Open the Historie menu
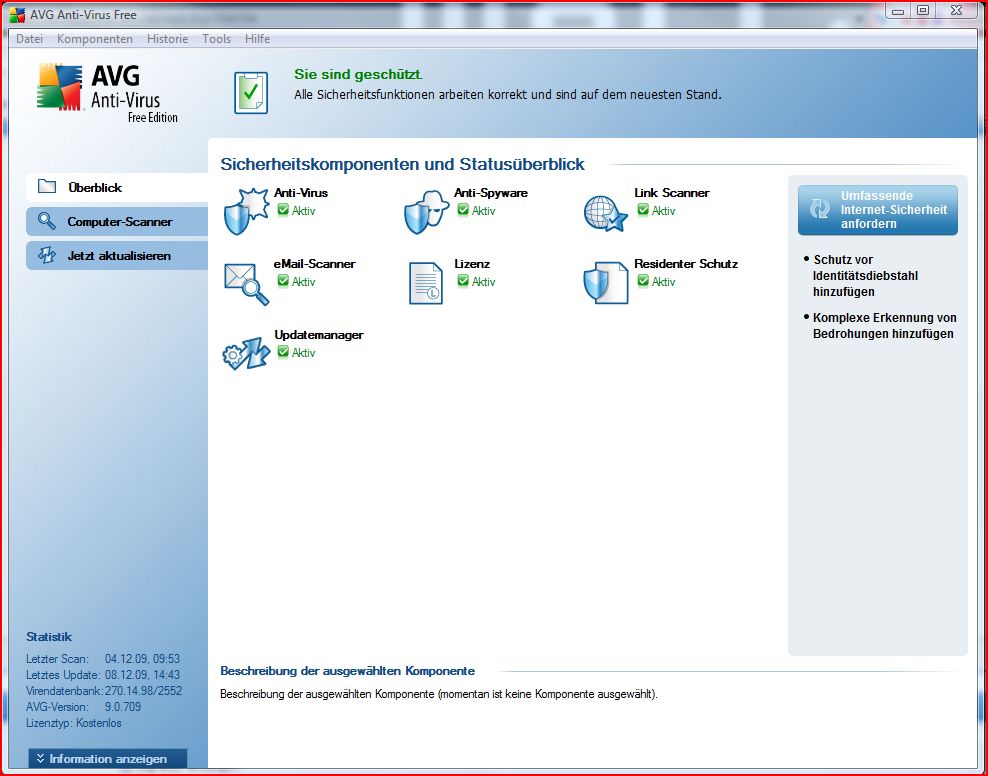 pos(168,39)
